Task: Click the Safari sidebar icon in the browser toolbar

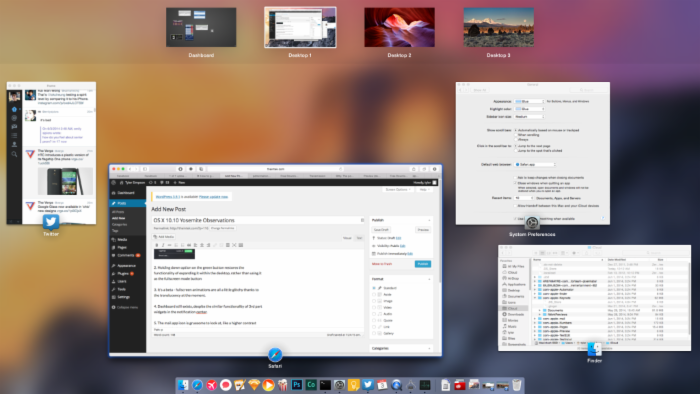Action: [x=145, y=169]
